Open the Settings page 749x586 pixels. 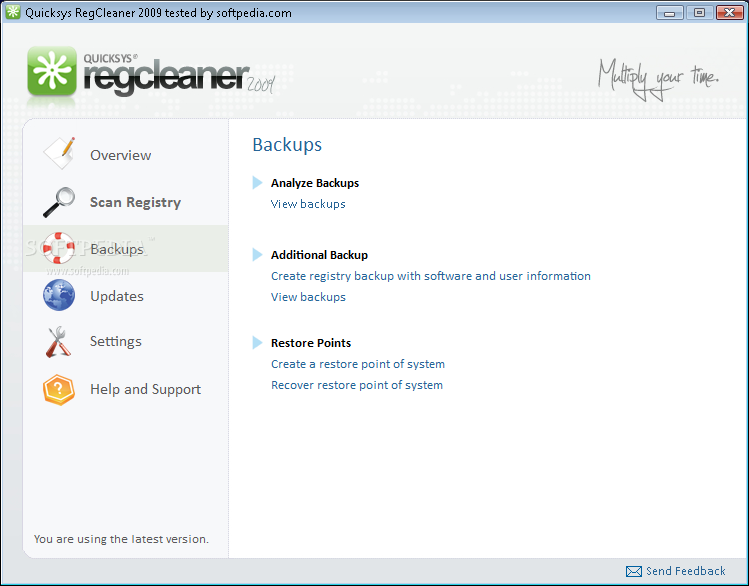click(116, 341)
